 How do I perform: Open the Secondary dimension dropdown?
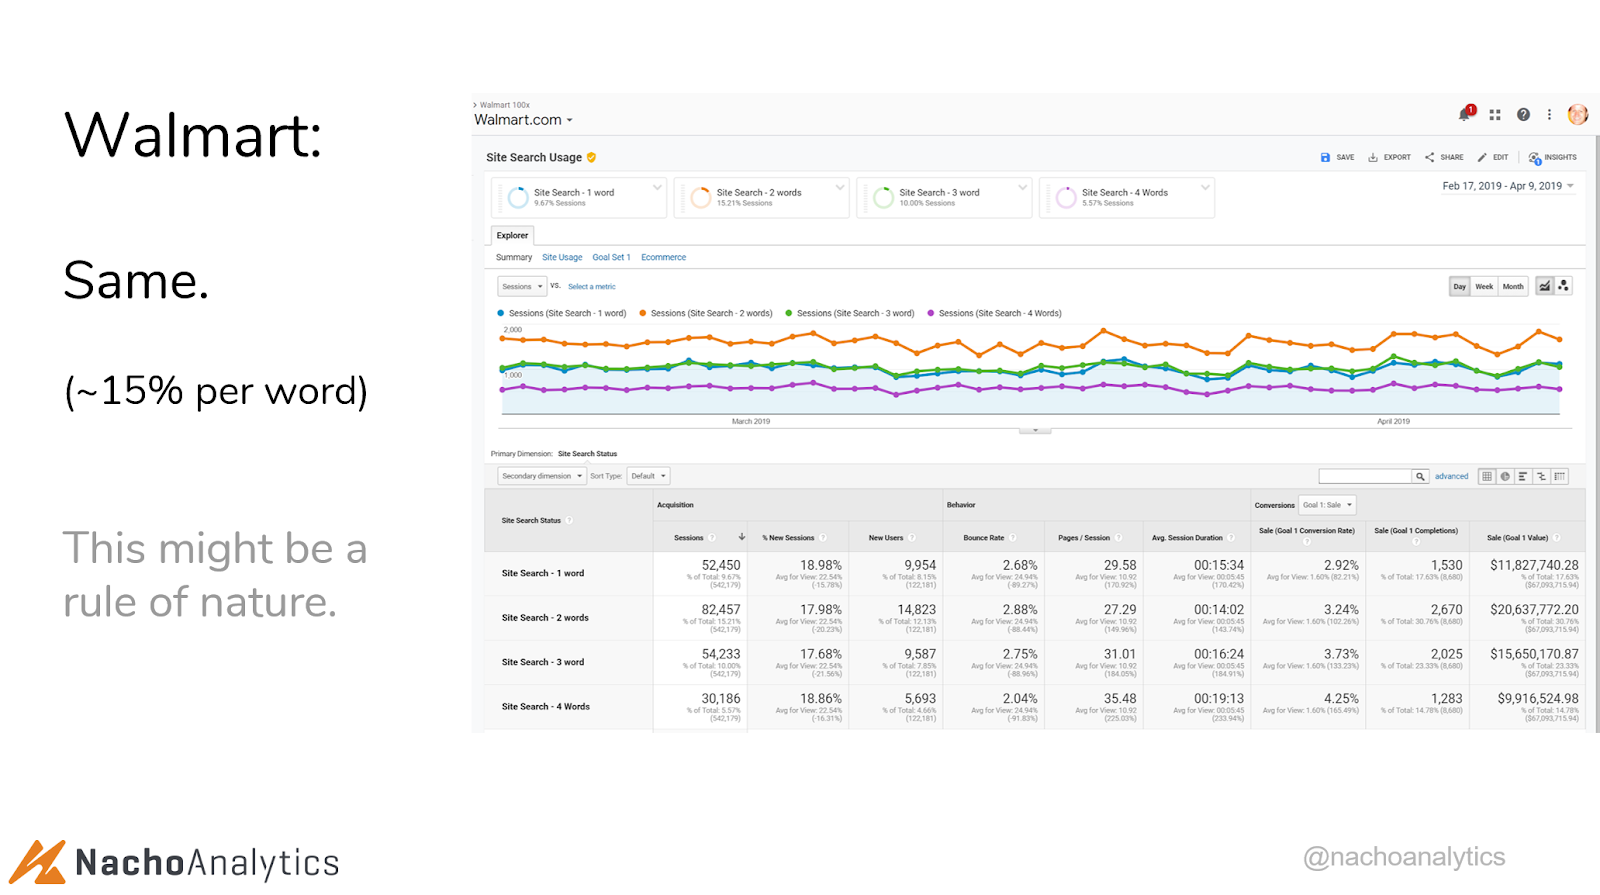point(542,477)
